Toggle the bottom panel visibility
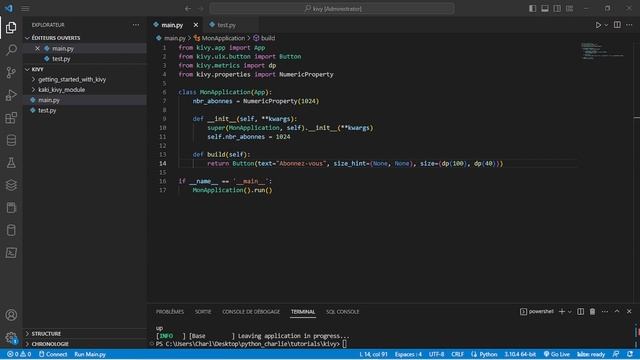 (x=544, y=9)
